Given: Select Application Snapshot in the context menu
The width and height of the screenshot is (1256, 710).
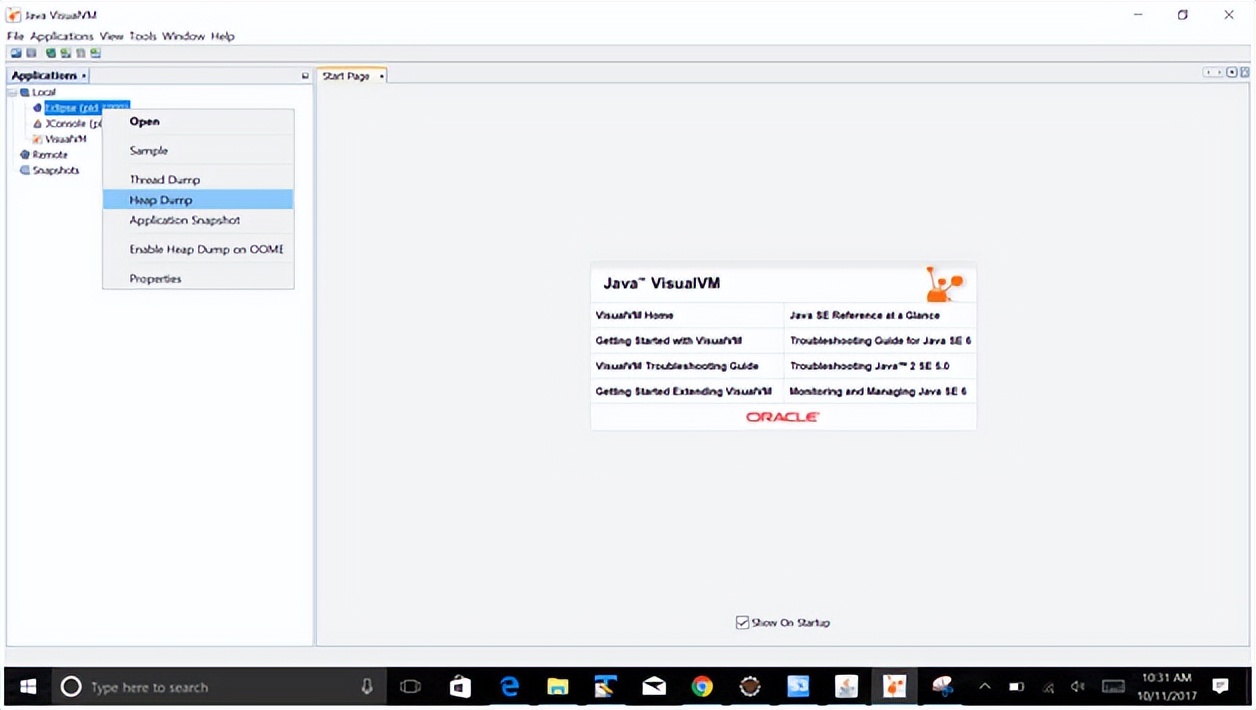Looking at the screenshot, I should pyautogui.click(x=198, y=220).
